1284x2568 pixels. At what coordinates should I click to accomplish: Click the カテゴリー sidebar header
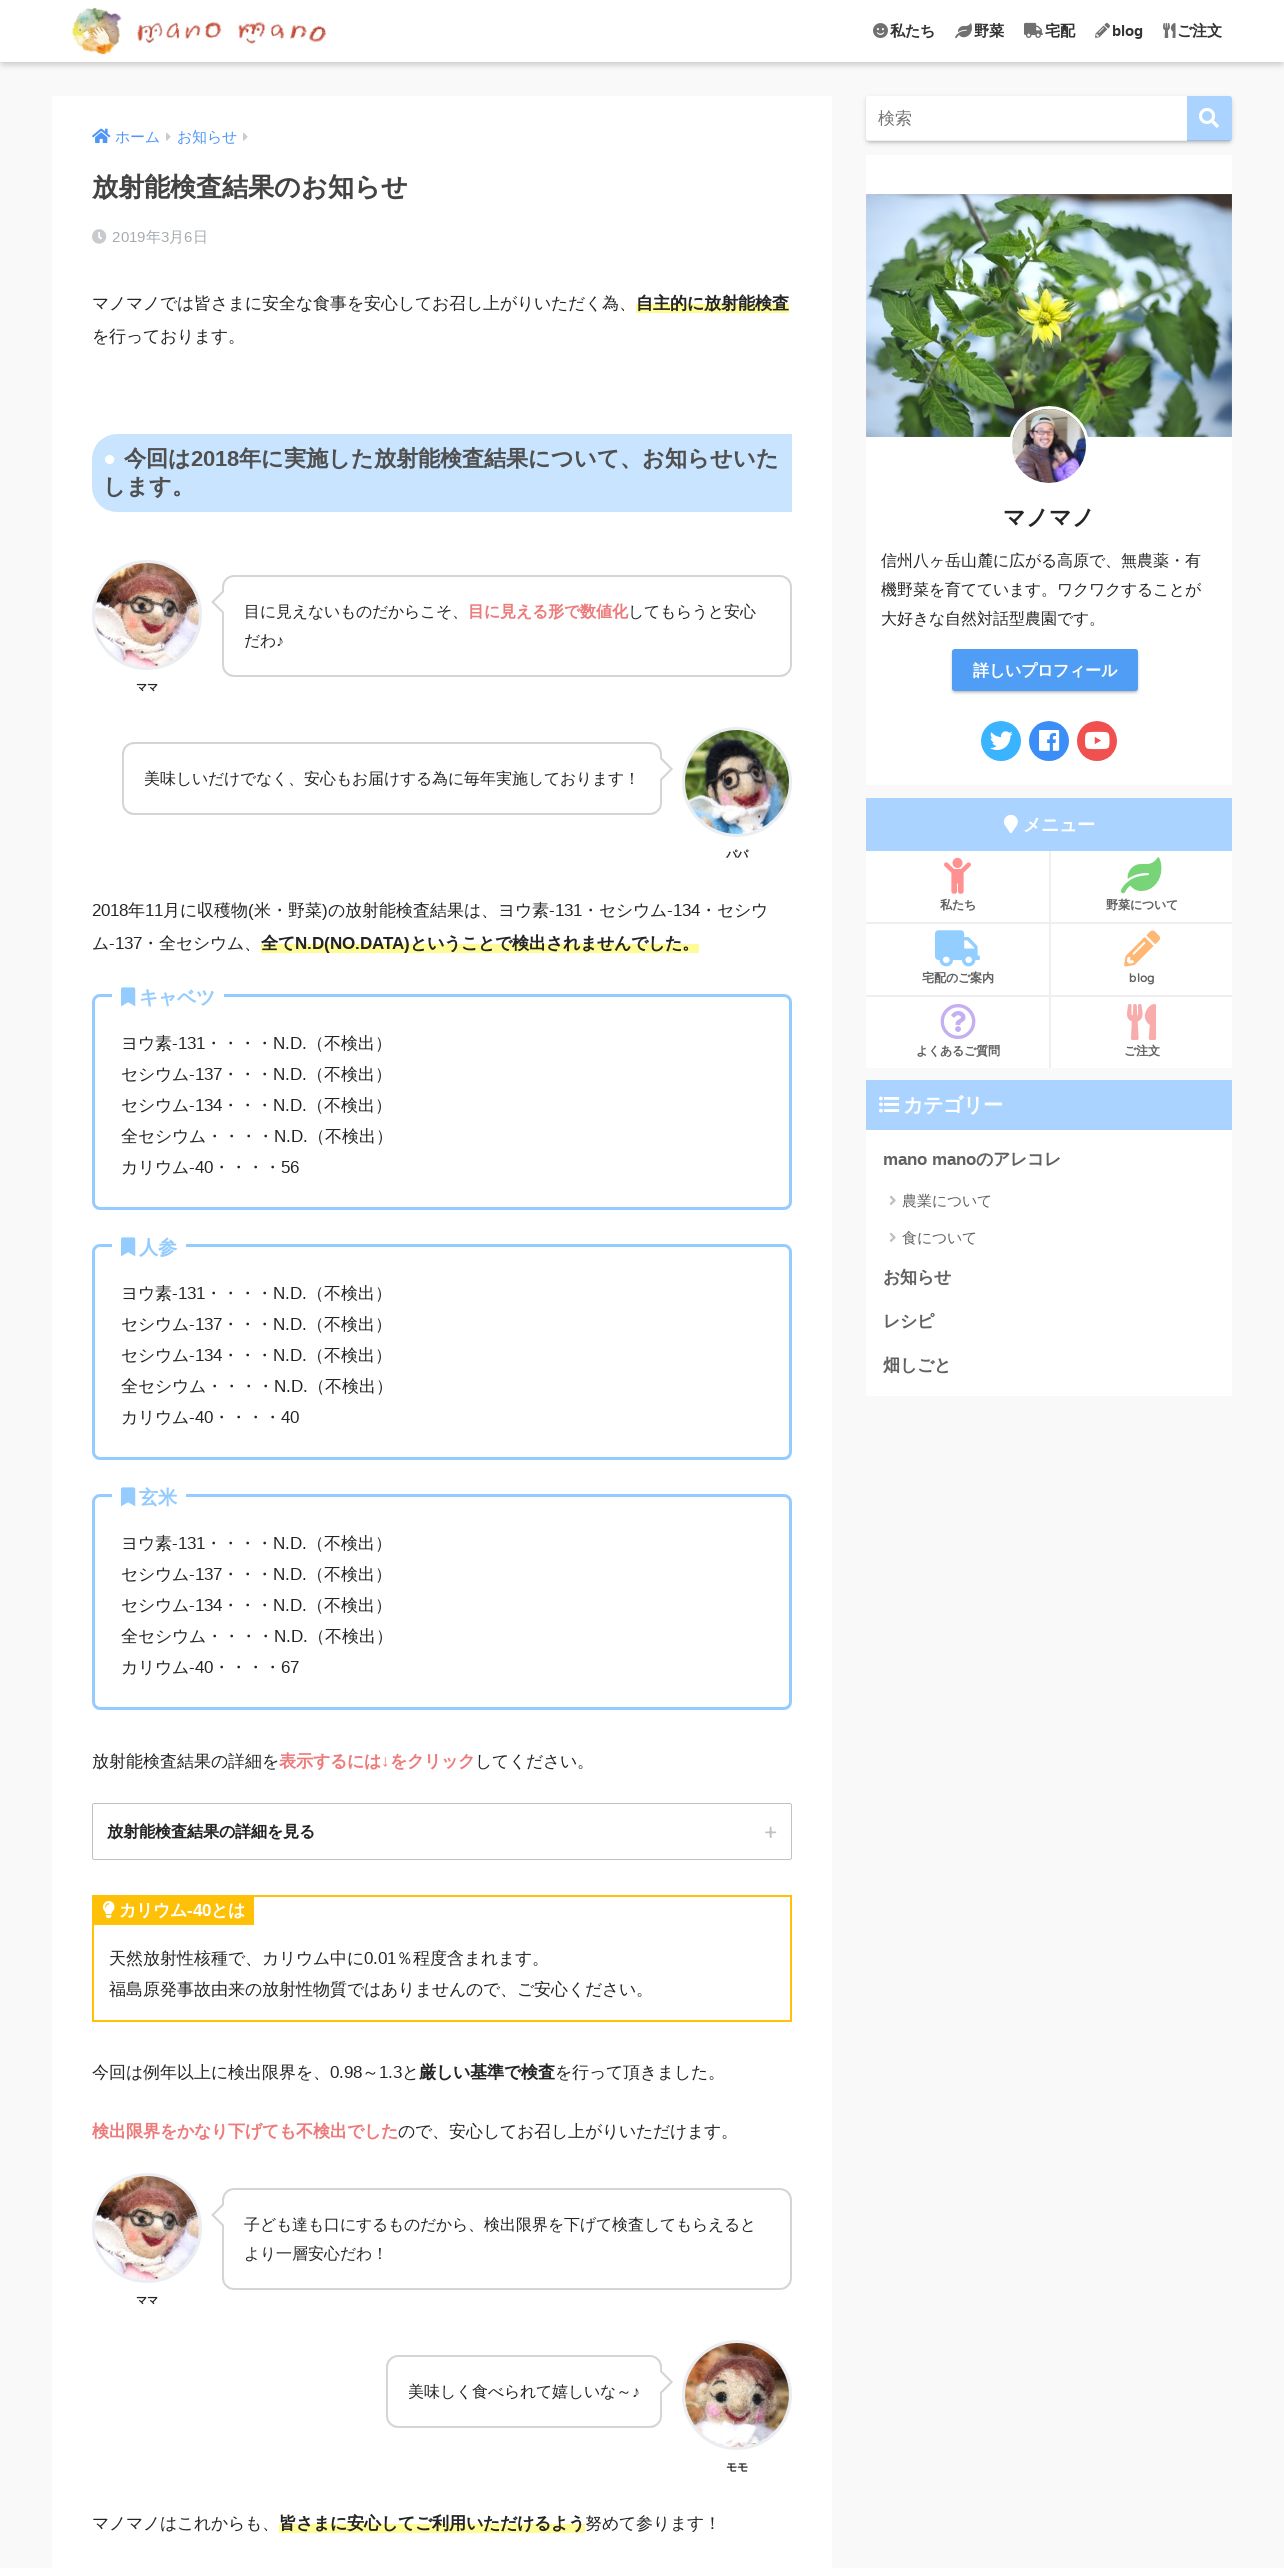click(1049, 1105)
